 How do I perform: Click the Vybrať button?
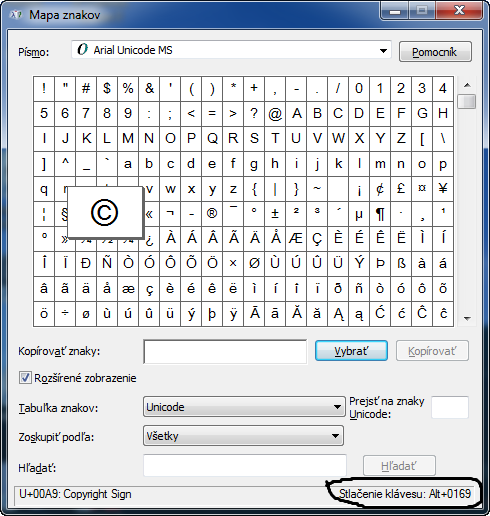pyautogui.click(x=351, y=351)
